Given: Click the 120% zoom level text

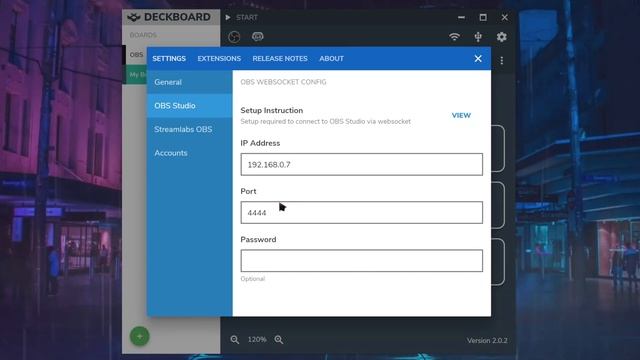Looking at the screenshot, I should click(x=257, y=340).
